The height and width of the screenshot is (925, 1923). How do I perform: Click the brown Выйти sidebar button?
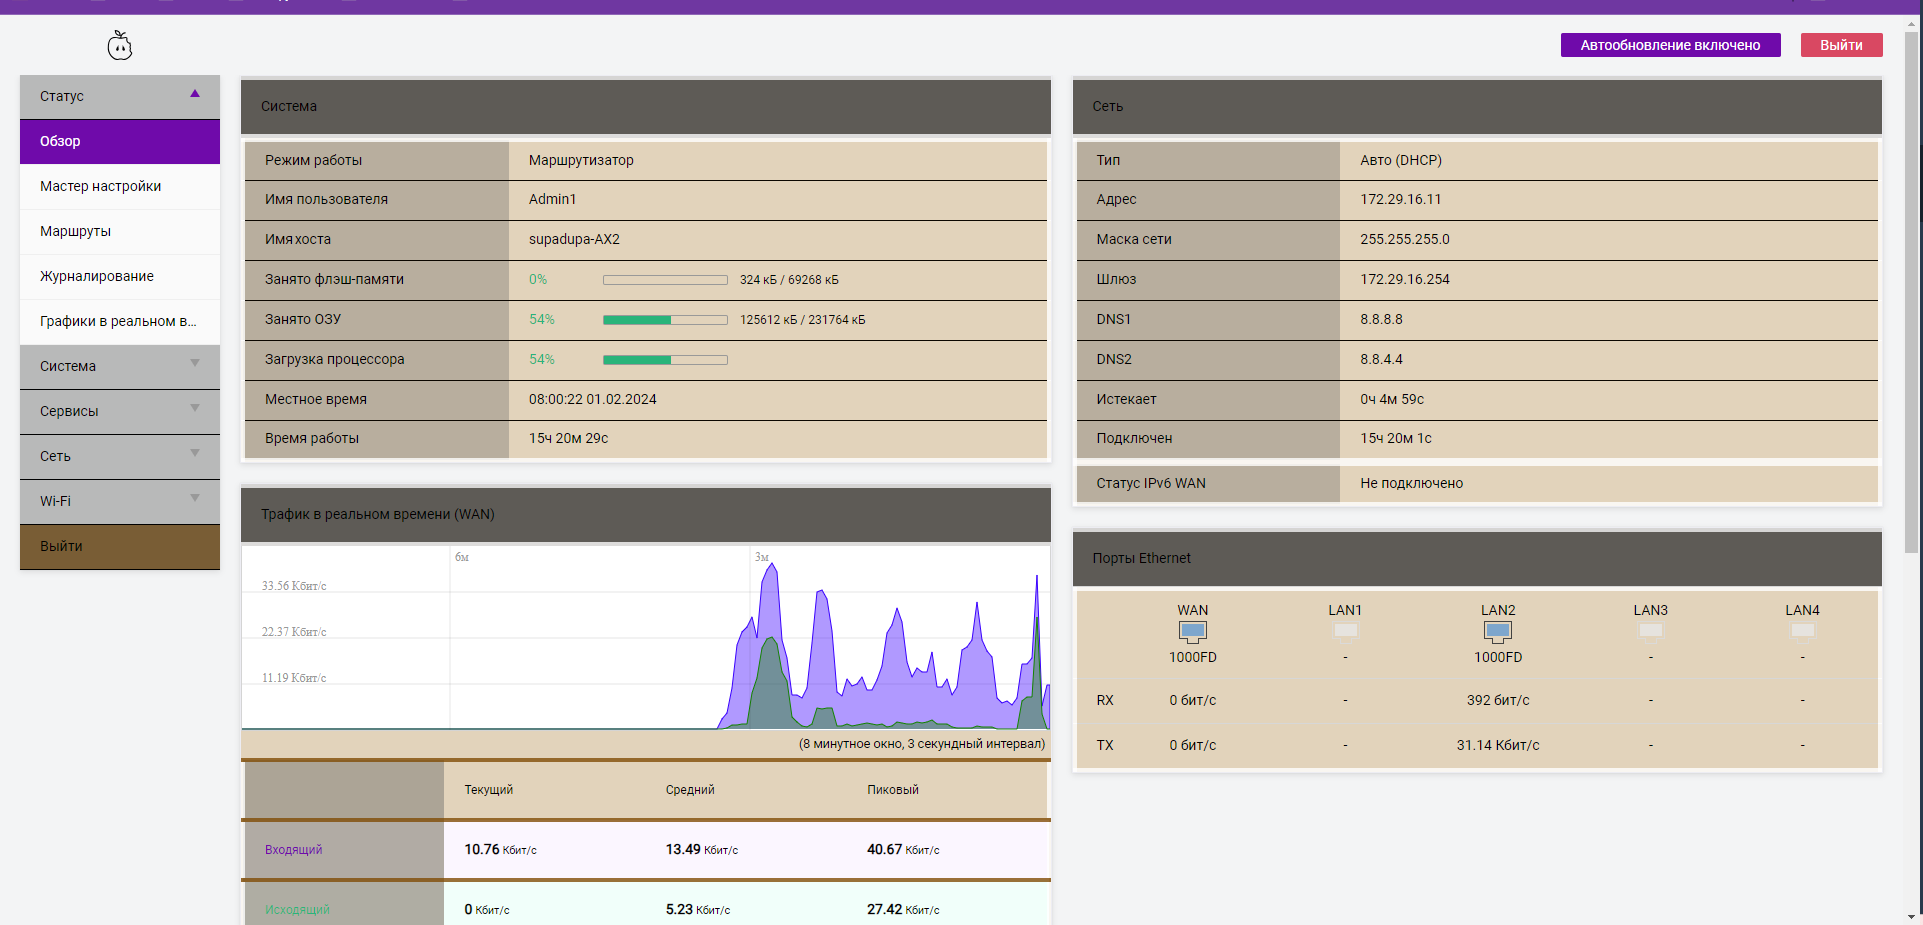tap(120, 546)
